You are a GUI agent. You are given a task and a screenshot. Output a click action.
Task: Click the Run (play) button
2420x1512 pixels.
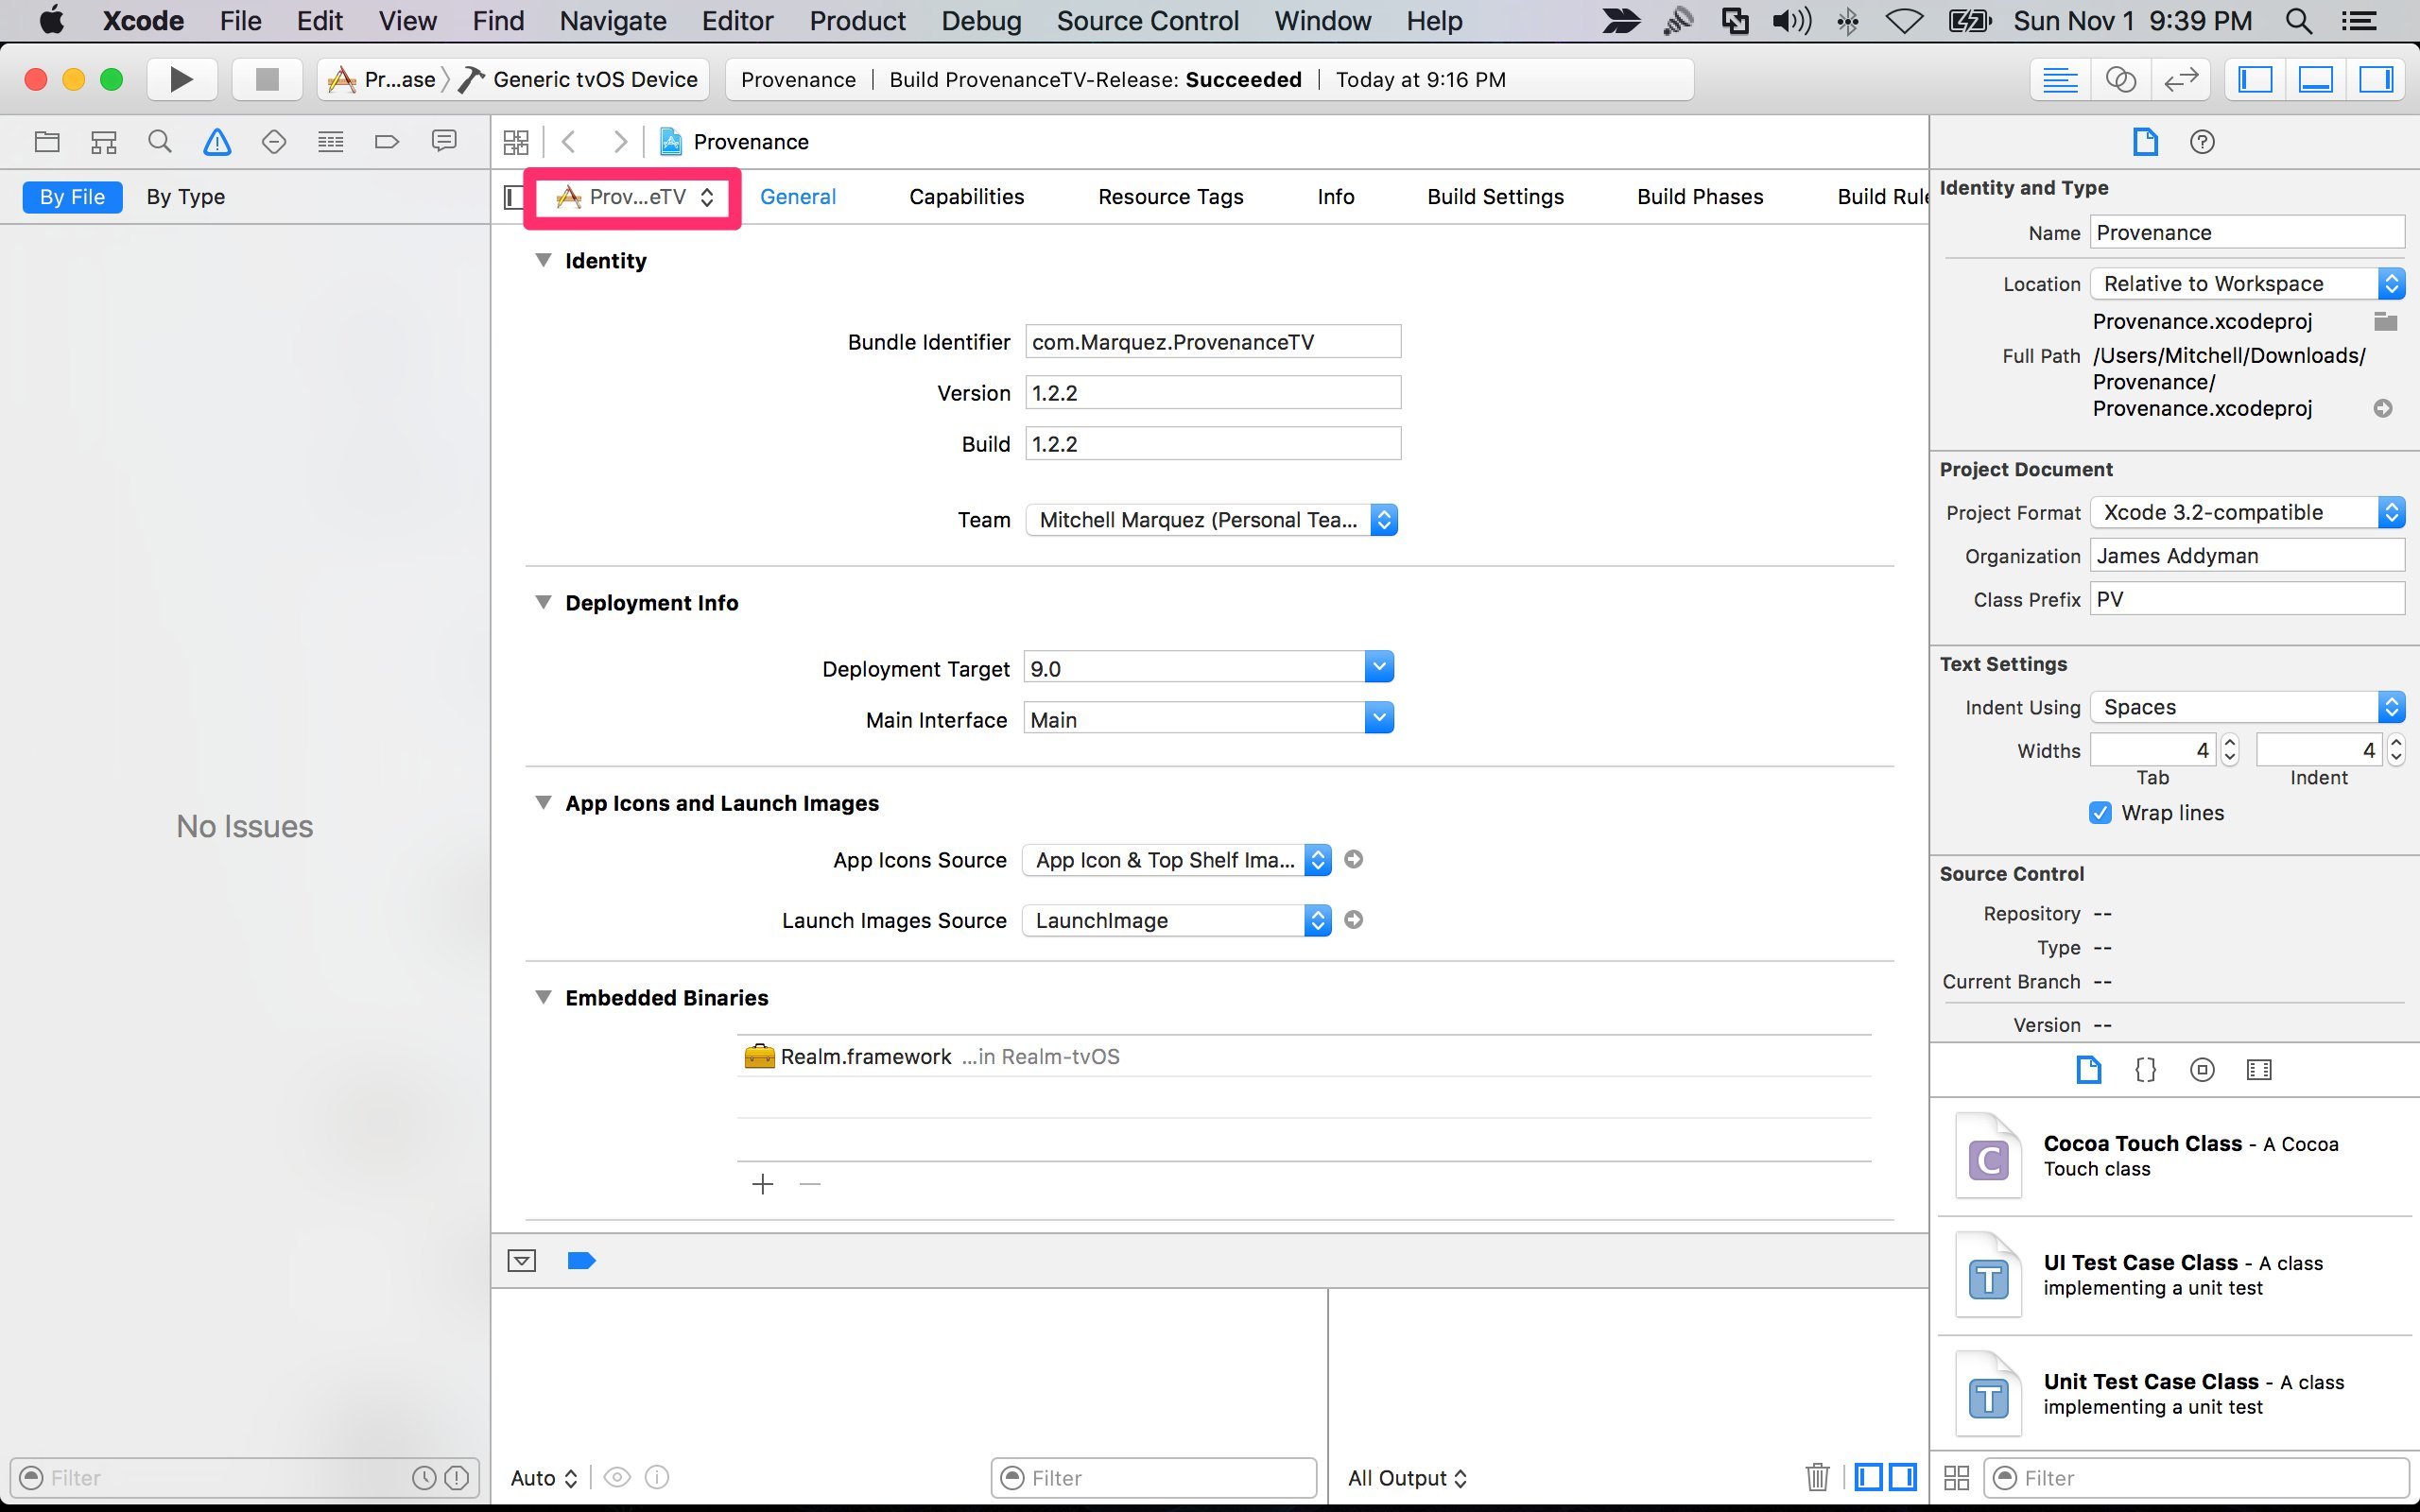[181, 79]
